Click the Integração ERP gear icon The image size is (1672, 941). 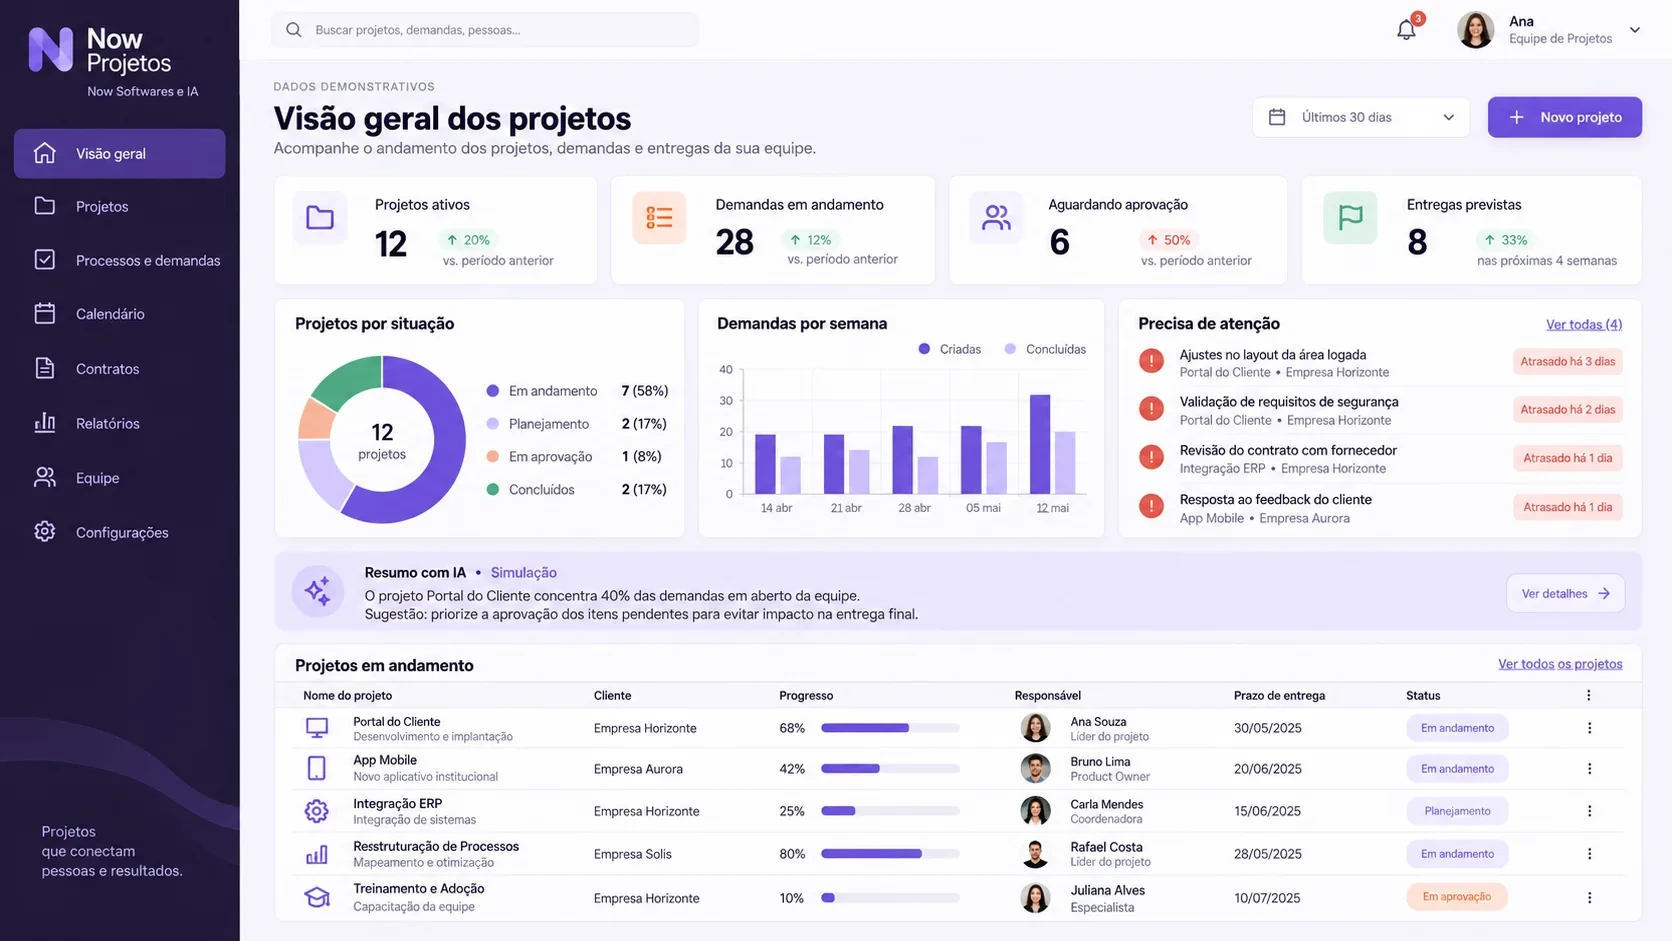click(x=317, y=811)
